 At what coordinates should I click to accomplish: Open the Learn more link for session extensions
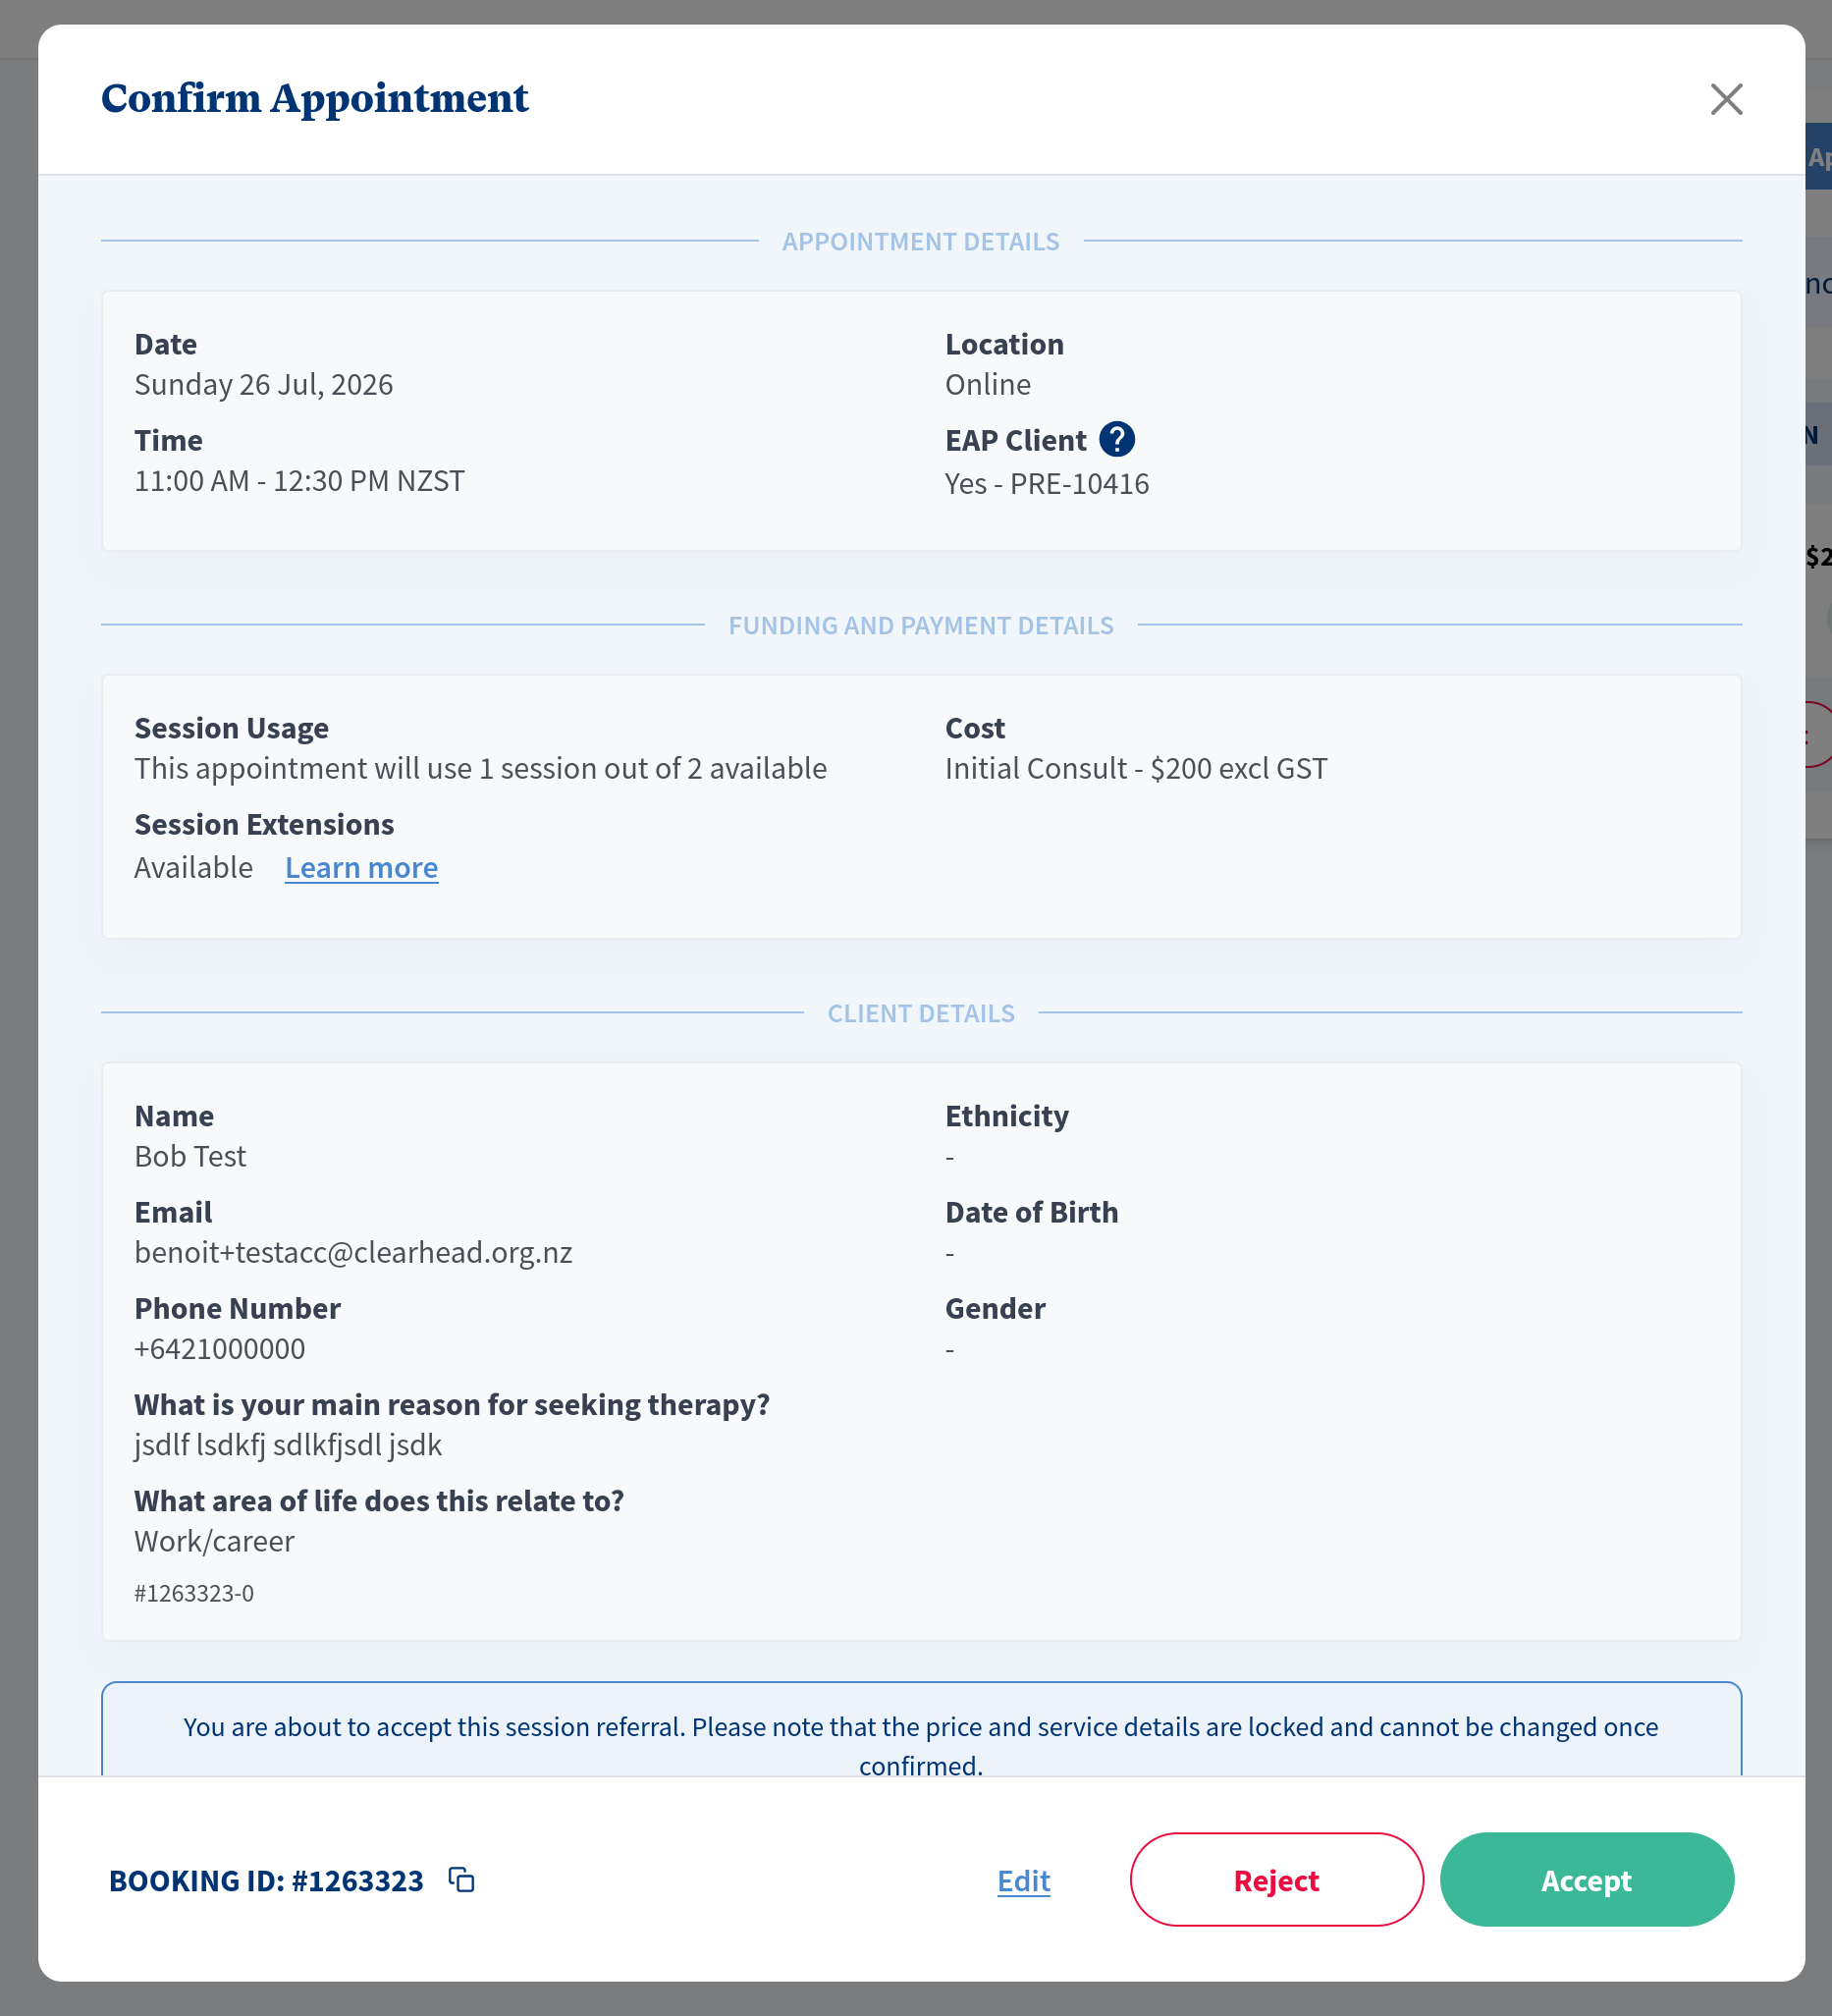click(361, 867)
